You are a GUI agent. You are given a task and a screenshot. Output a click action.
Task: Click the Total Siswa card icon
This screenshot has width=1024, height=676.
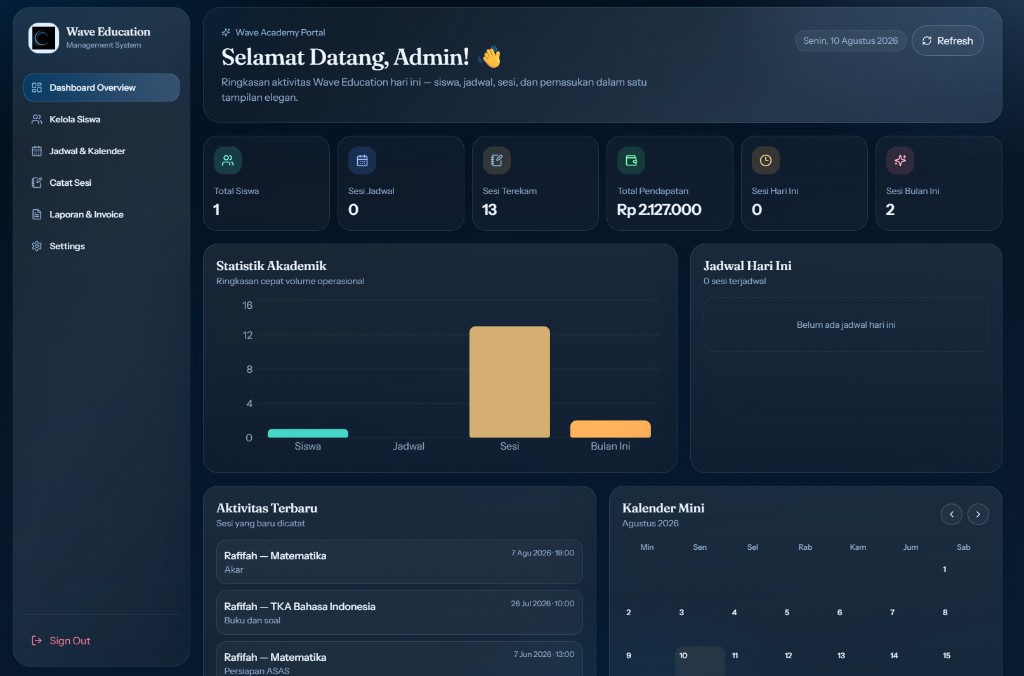click(x=228, y=160)
